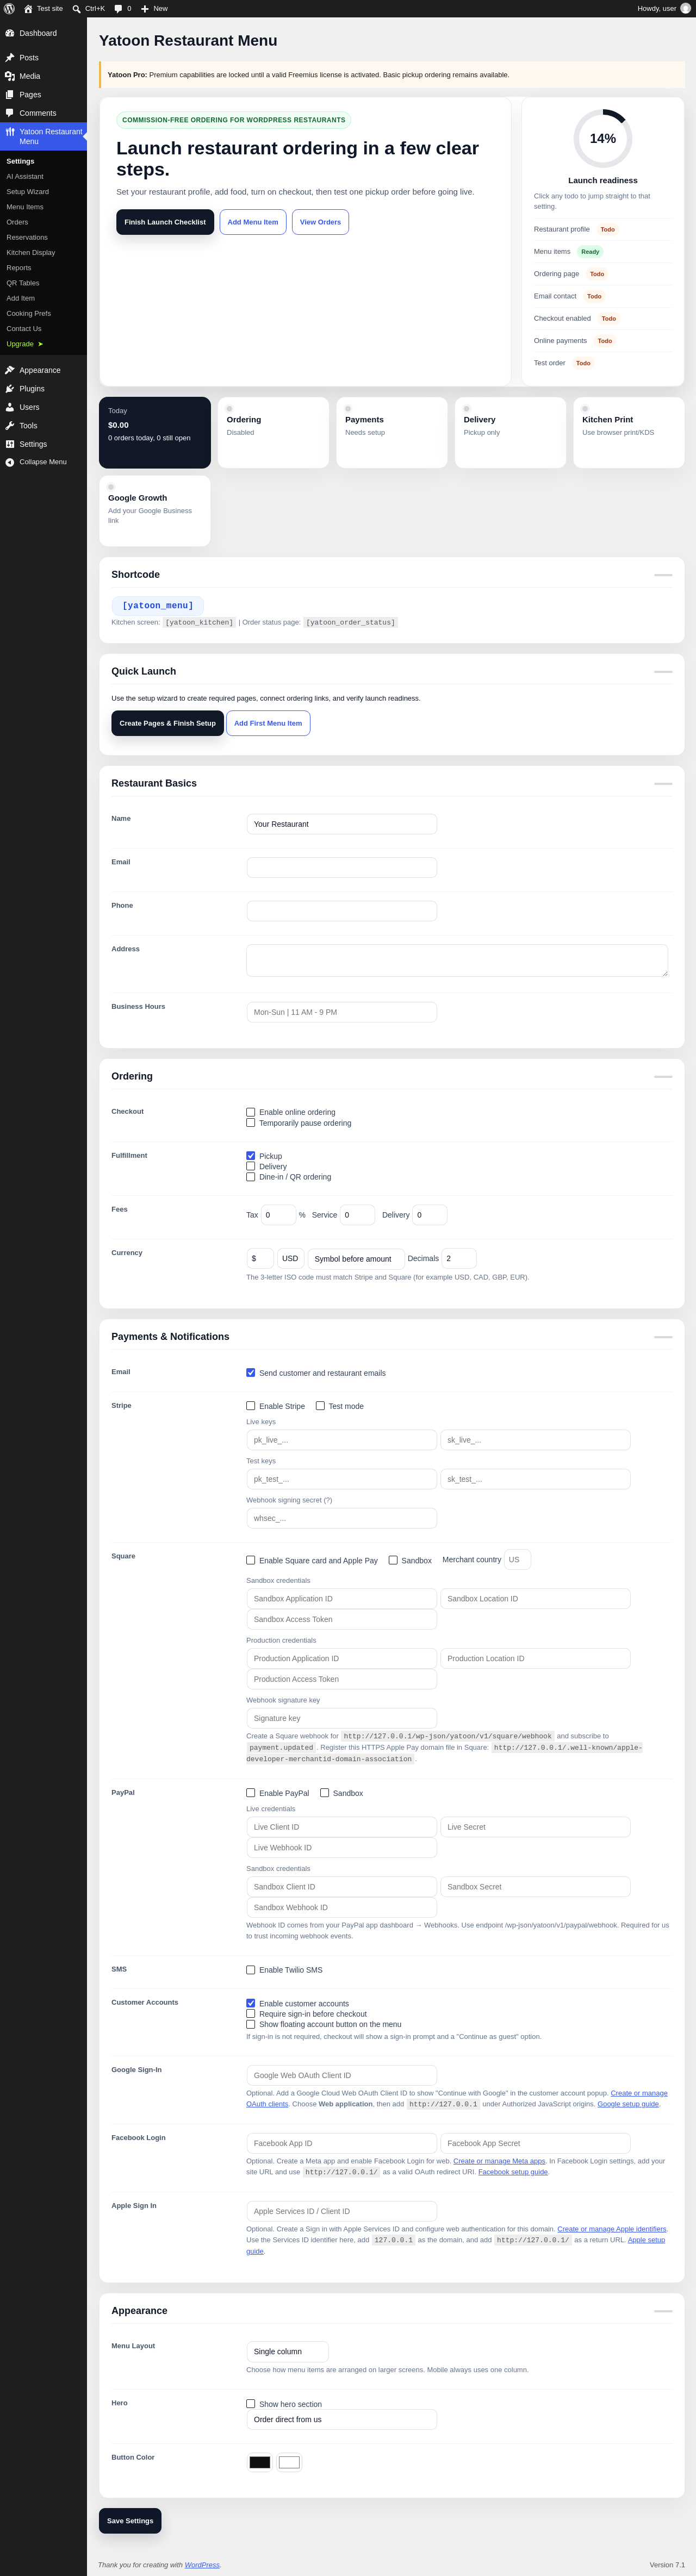Click the WordPress logo icon
The image size is (696, 2576).
9,8
